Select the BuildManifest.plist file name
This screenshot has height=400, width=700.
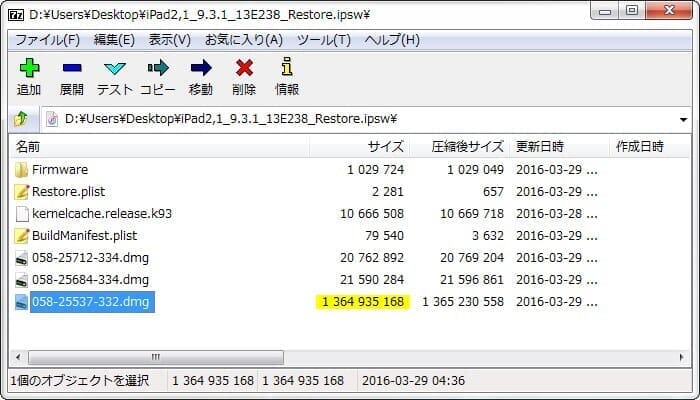click(x=84, y=235)
